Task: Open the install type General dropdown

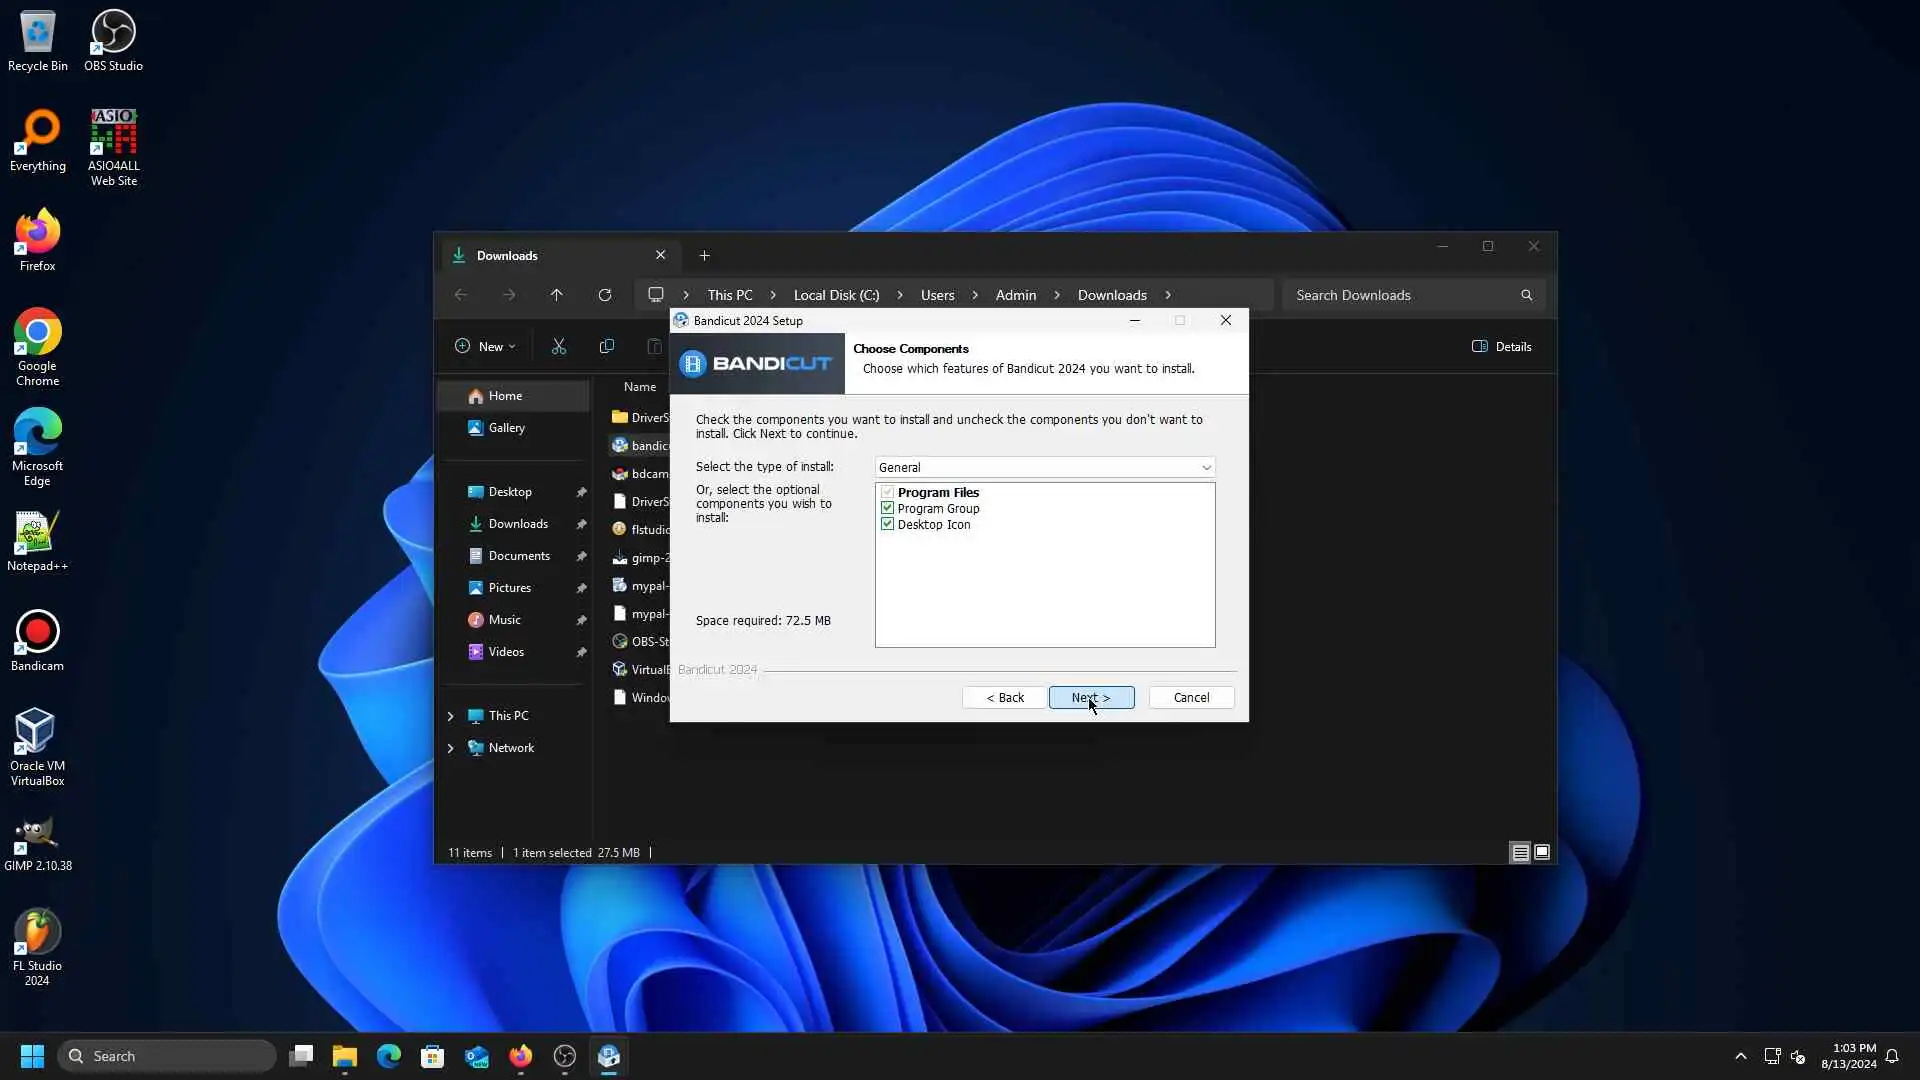Action: tap(1044, 467)
